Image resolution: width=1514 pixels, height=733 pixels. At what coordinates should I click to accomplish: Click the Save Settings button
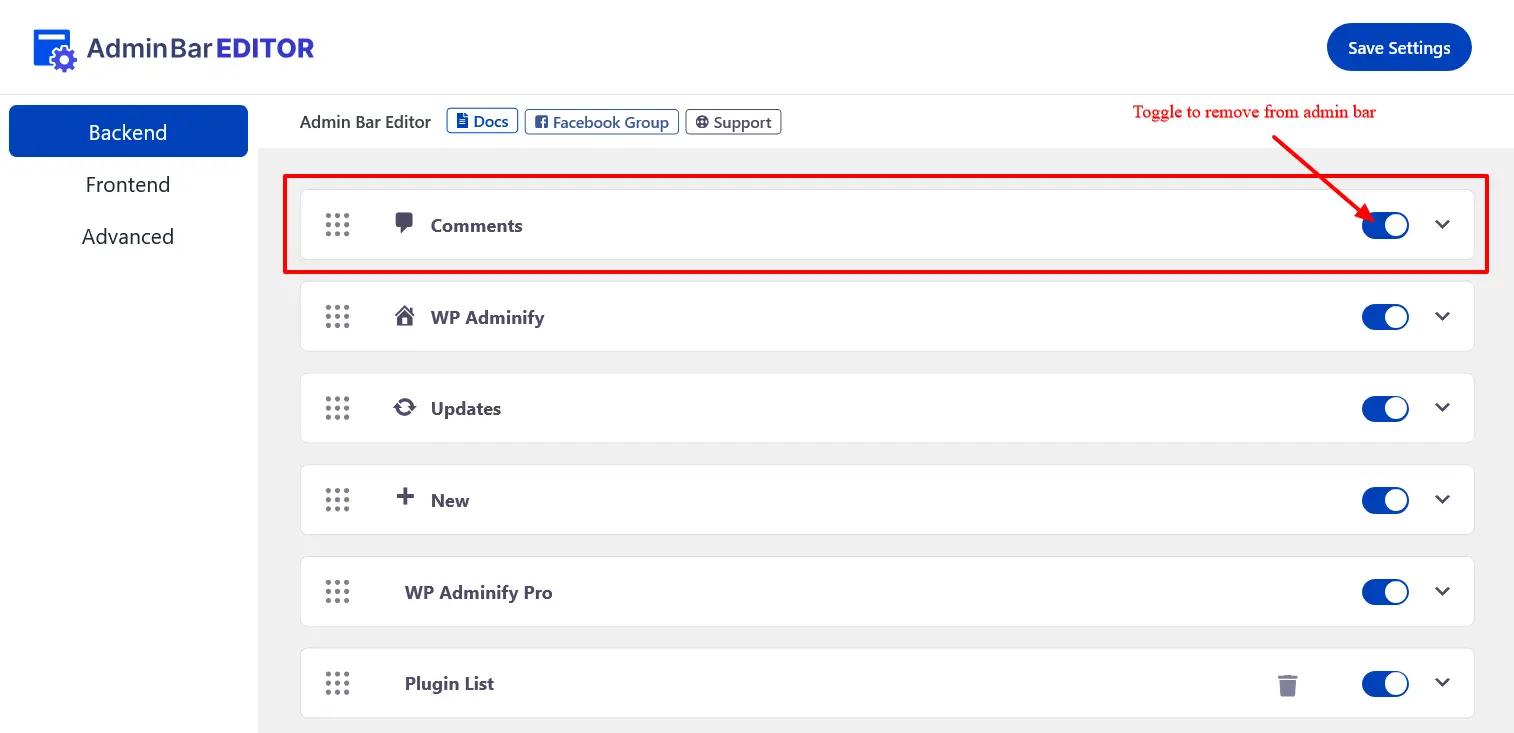[1398, 47]
